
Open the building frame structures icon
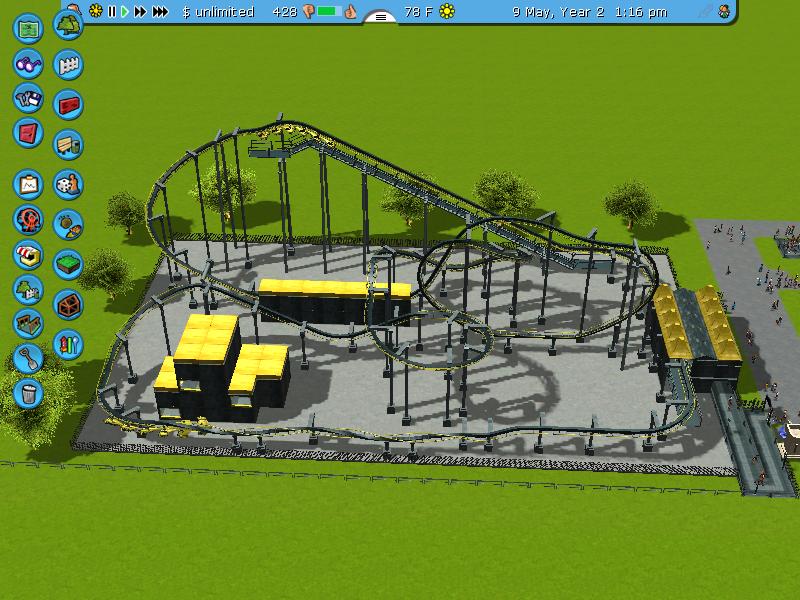68,305
